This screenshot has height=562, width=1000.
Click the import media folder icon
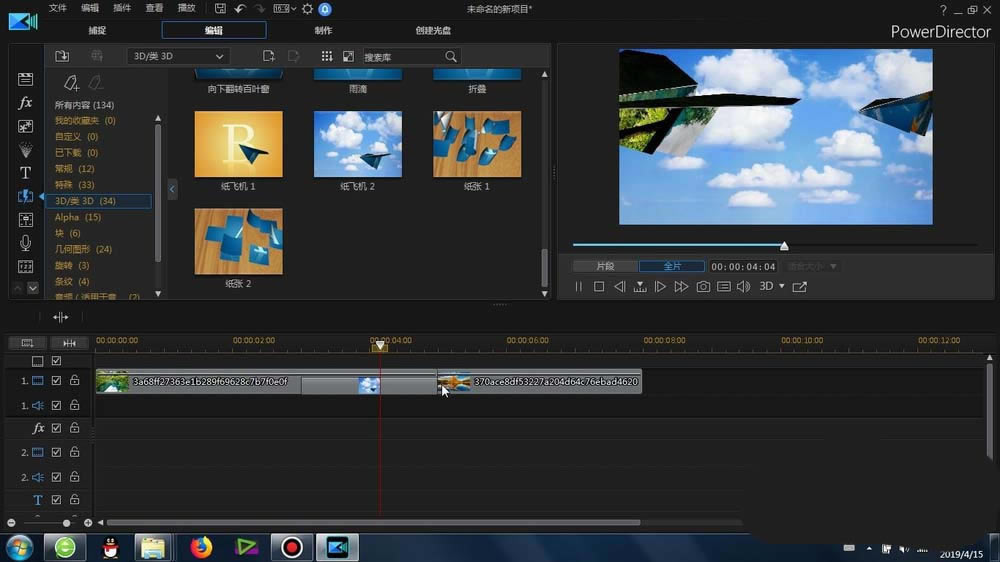coord(62,56)
